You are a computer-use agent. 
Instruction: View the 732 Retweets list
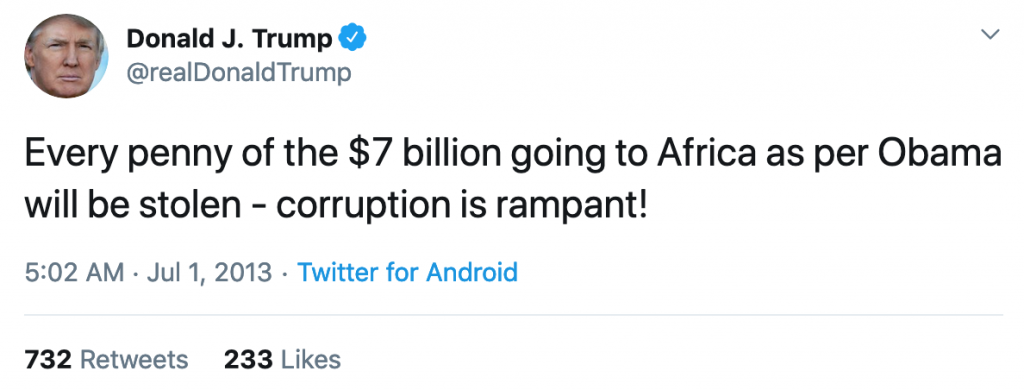[x=106, y=360]
